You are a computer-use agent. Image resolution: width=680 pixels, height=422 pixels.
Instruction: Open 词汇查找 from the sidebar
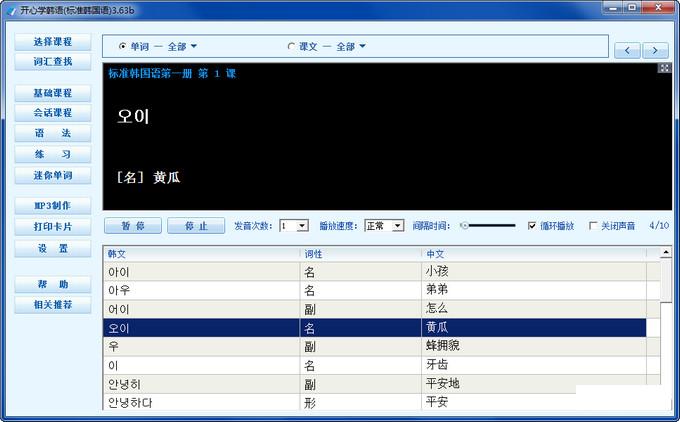point(52,61)
